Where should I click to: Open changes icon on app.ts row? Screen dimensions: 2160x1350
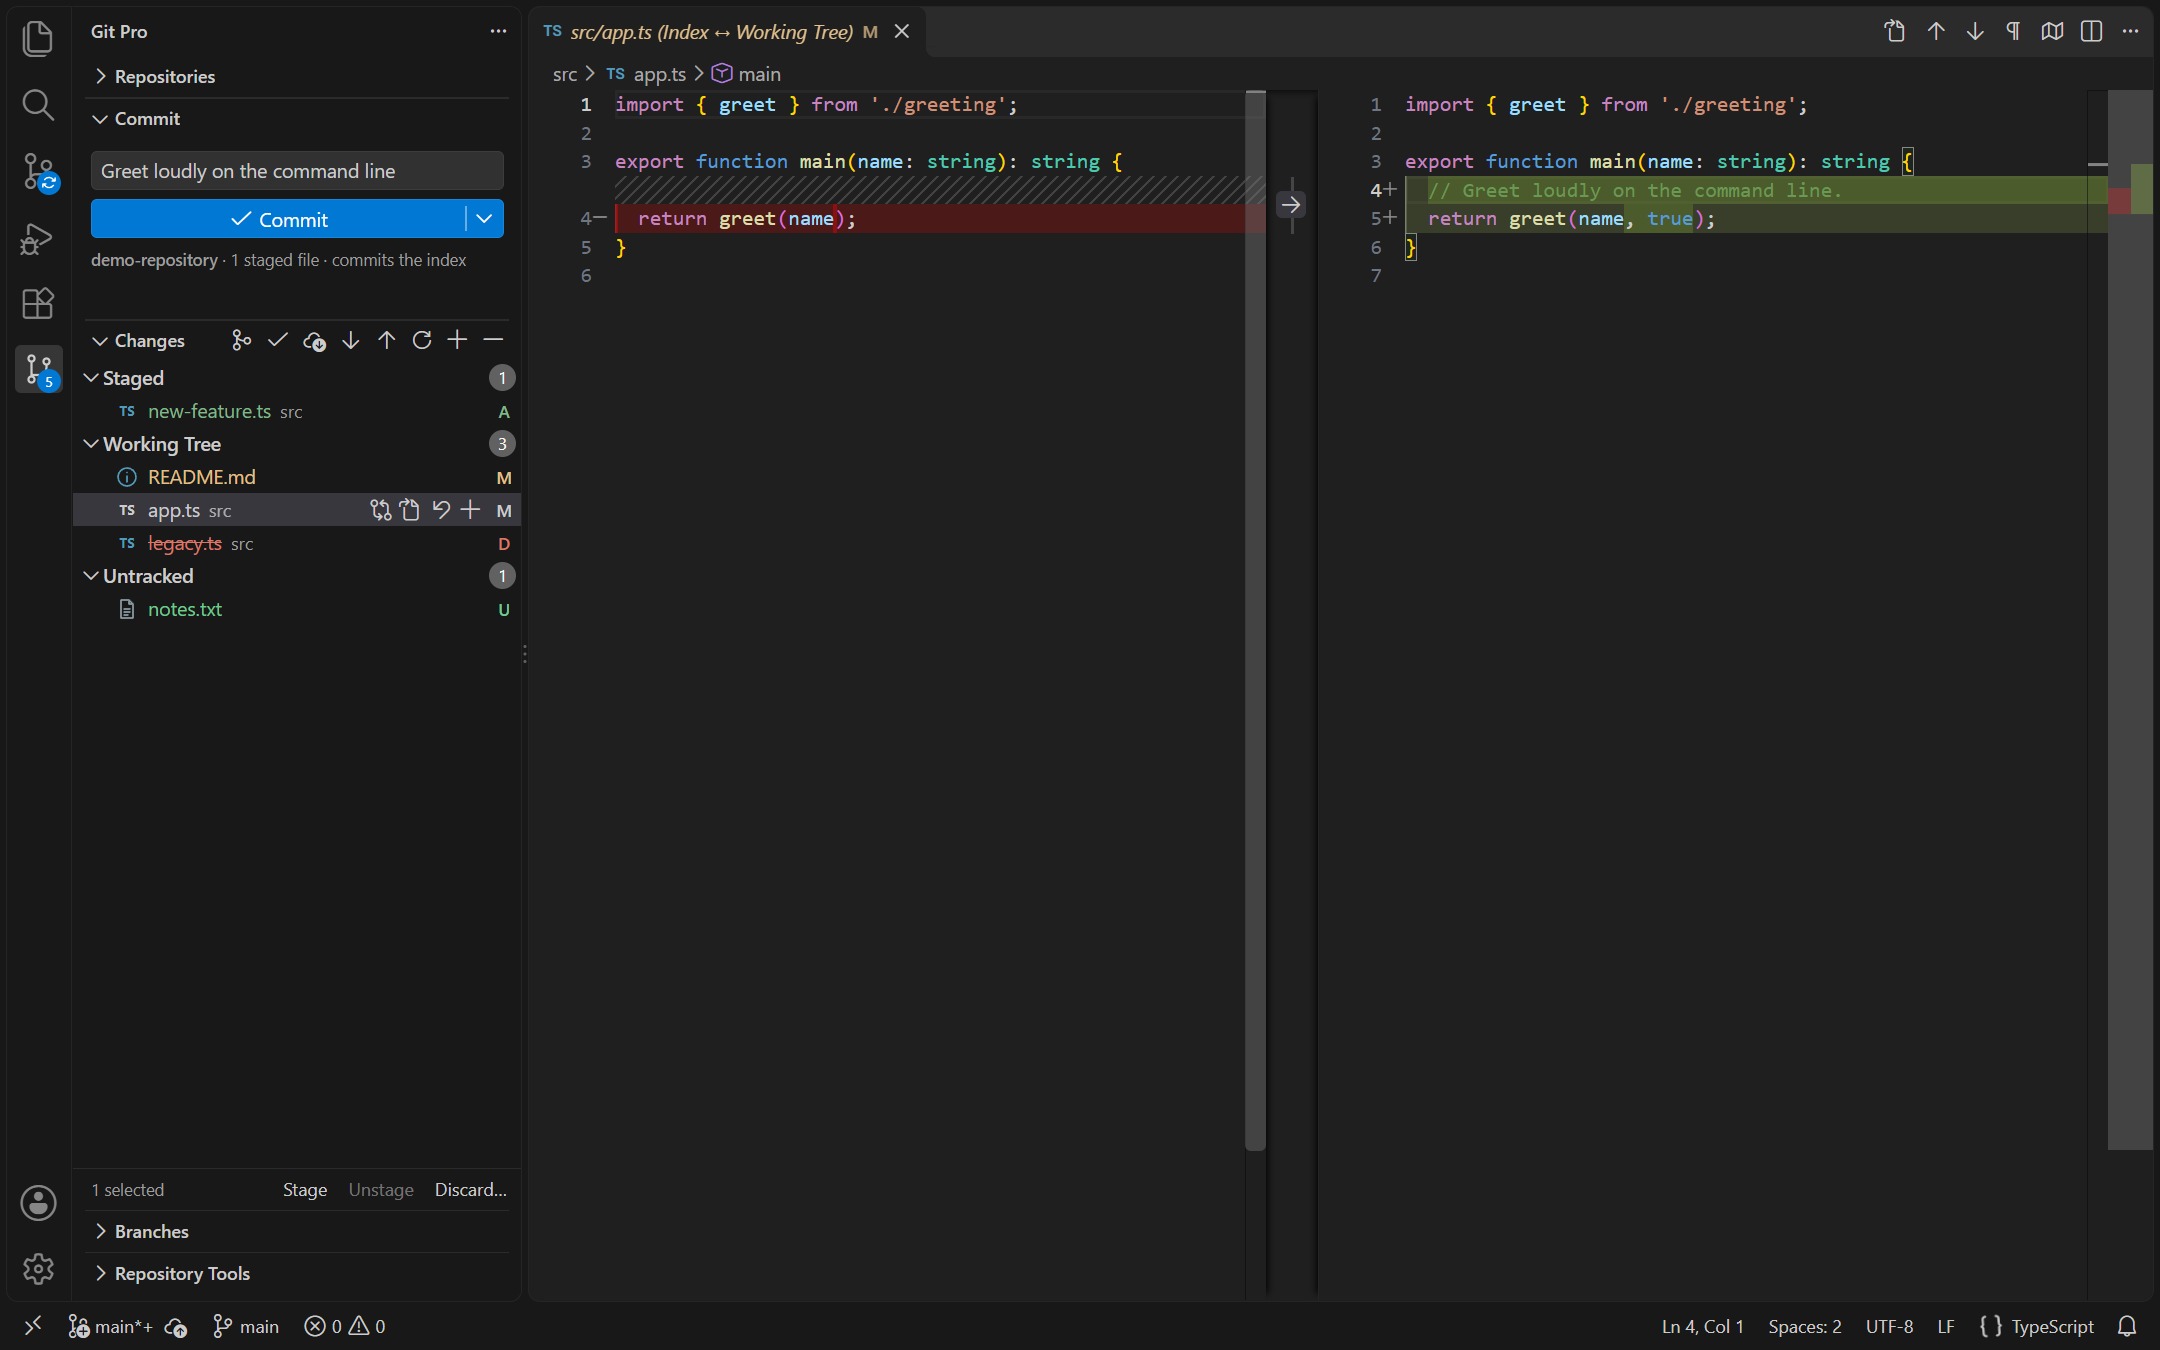pyautogui.click(x=380, y=511)
